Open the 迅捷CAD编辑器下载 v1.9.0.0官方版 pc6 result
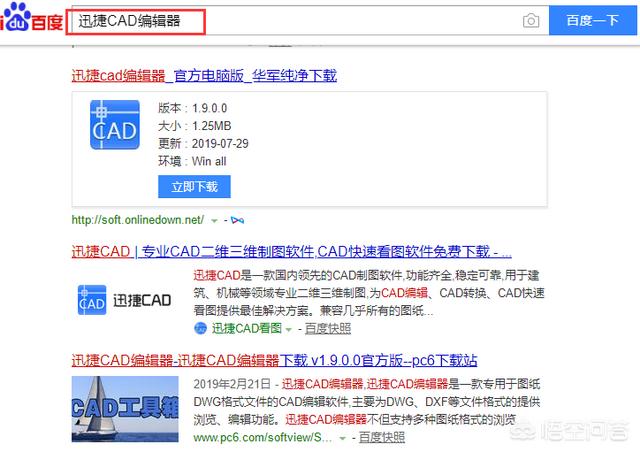 [x=274, y=361]
